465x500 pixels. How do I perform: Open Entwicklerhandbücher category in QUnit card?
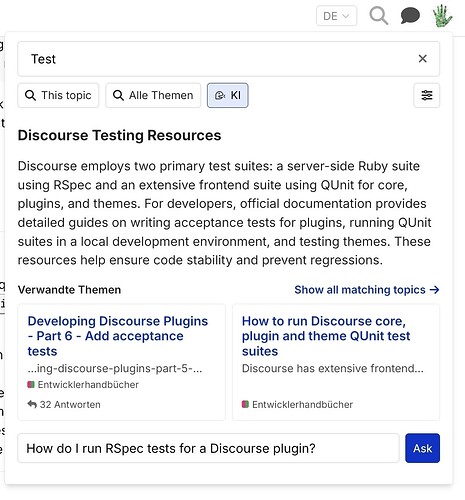297,404
